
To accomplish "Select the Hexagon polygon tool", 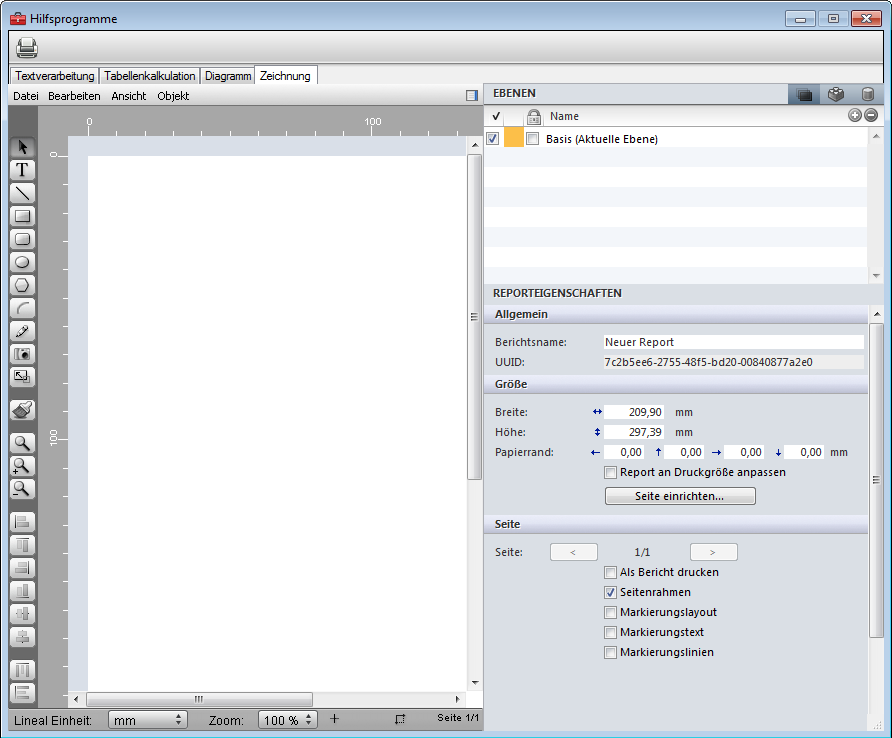I will coord(22,285).
